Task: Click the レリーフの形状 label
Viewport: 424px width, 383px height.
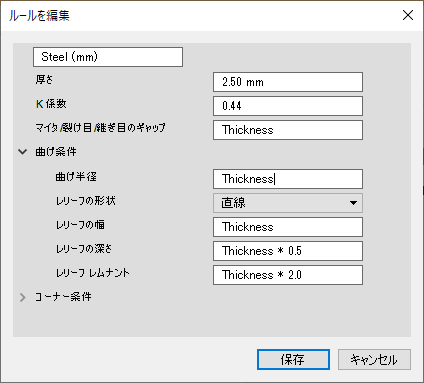Action: click(x=85, y=201)
